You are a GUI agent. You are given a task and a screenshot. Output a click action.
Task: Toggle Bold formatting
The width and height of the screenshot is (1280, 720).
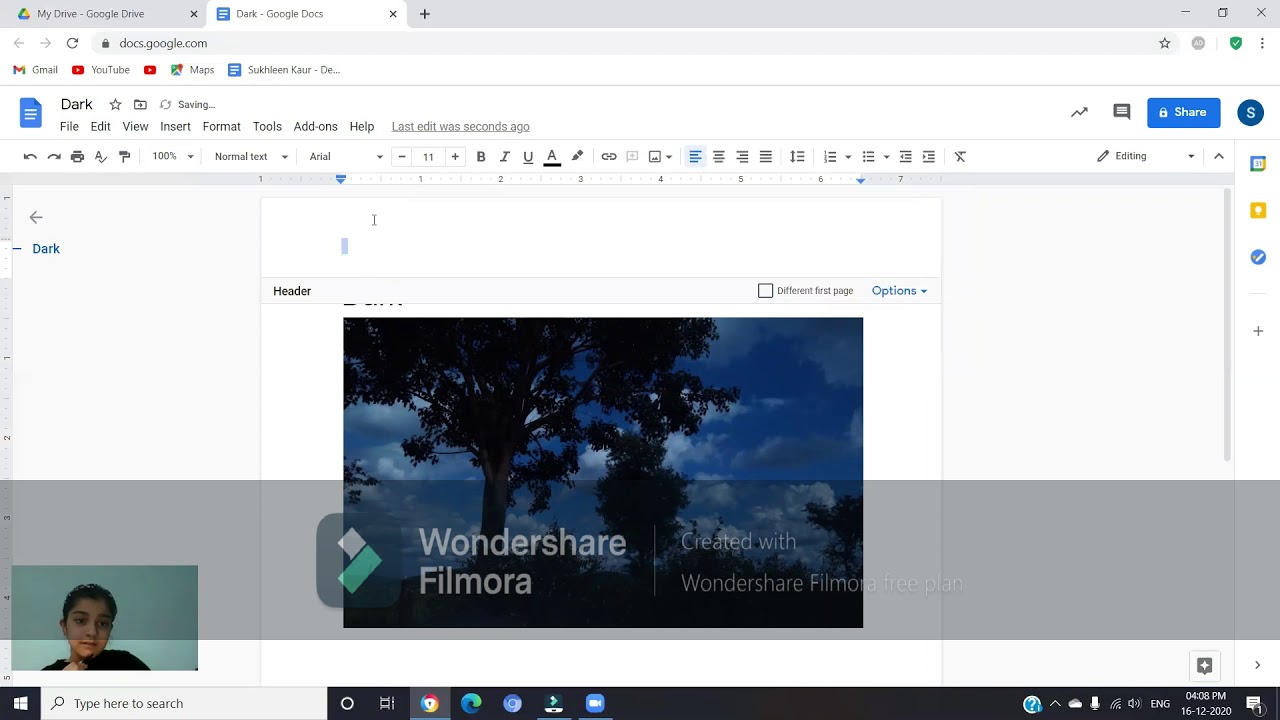click(x=481, y=156)
